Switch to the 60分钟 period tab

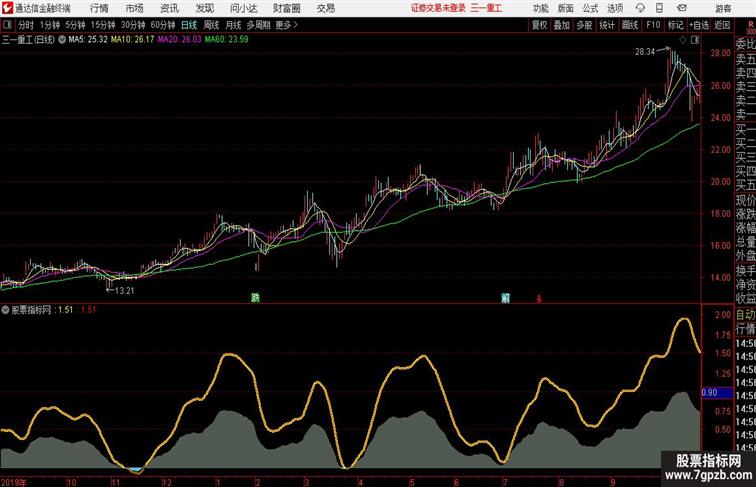pyautogui.click(x=163, y=25)
